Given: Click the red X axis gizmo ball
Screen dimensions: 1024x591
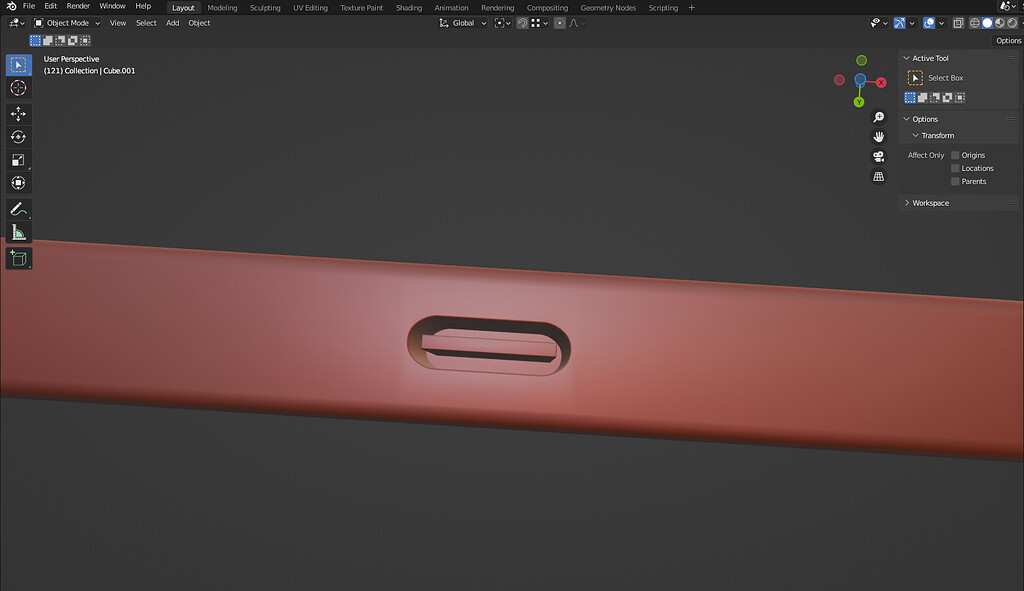Looking at the screenshot, I should point(881,82).
